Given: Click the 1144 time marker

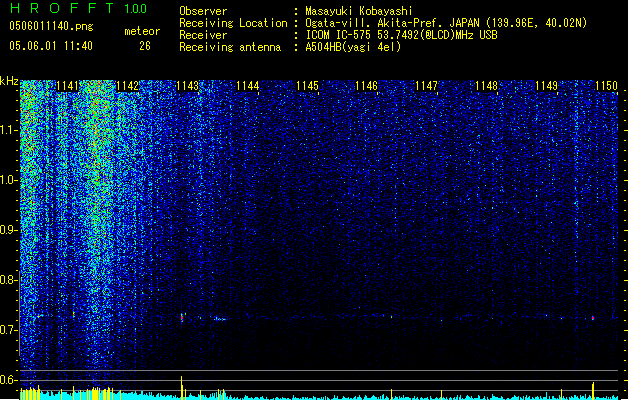Looking at the screenshot, I should 248,86.
